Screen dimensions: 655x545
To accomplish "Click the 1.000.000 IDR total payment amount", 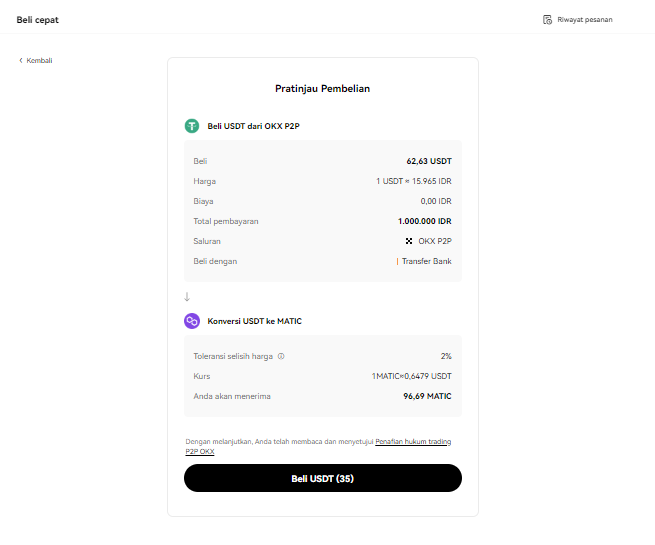I will [424, 221].
